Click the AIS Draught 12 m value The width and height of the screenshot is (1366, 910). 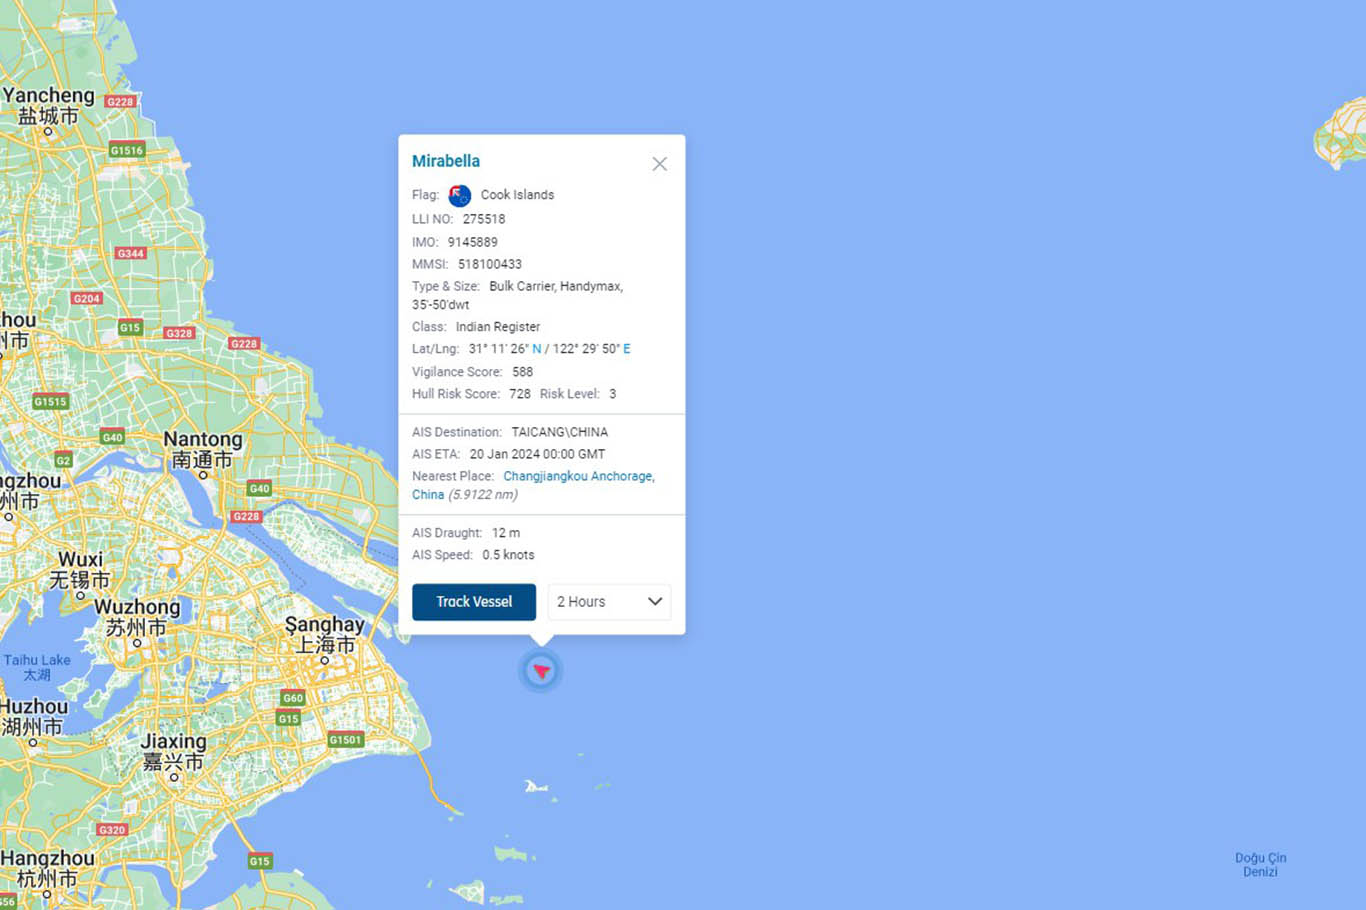[x=506, y=533]
